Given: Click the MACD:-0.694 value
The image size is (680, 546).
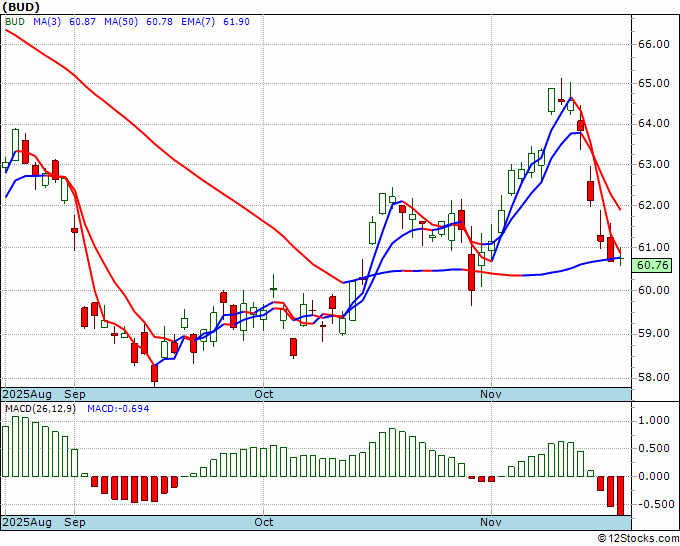Looking at the screenshot, I should (x=118, y=409).
